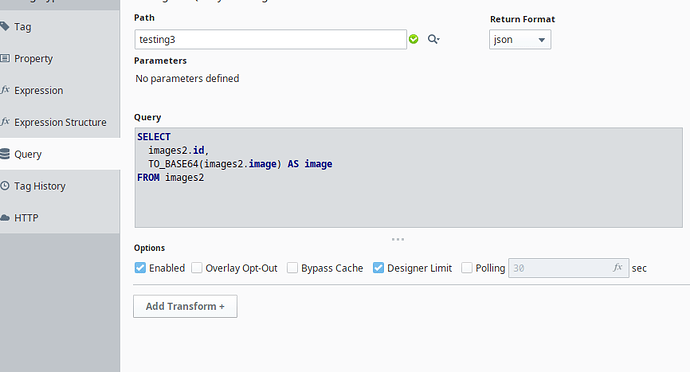Screen dimensions: 690x372
Task: Open the Return Format json dropdown
Action: point(520,40)
